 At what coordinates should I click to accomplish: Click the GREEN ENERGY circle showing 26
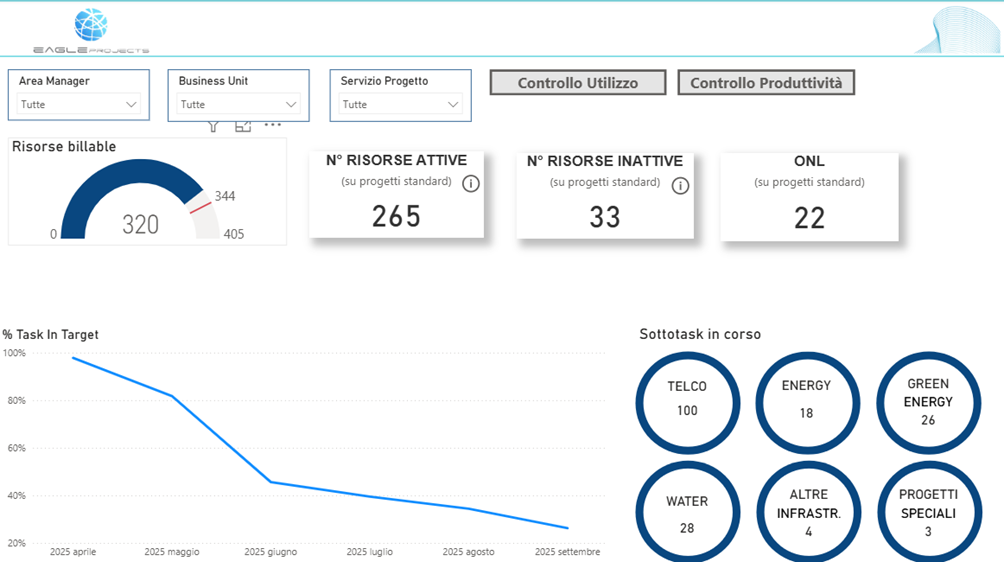(928, 401)
